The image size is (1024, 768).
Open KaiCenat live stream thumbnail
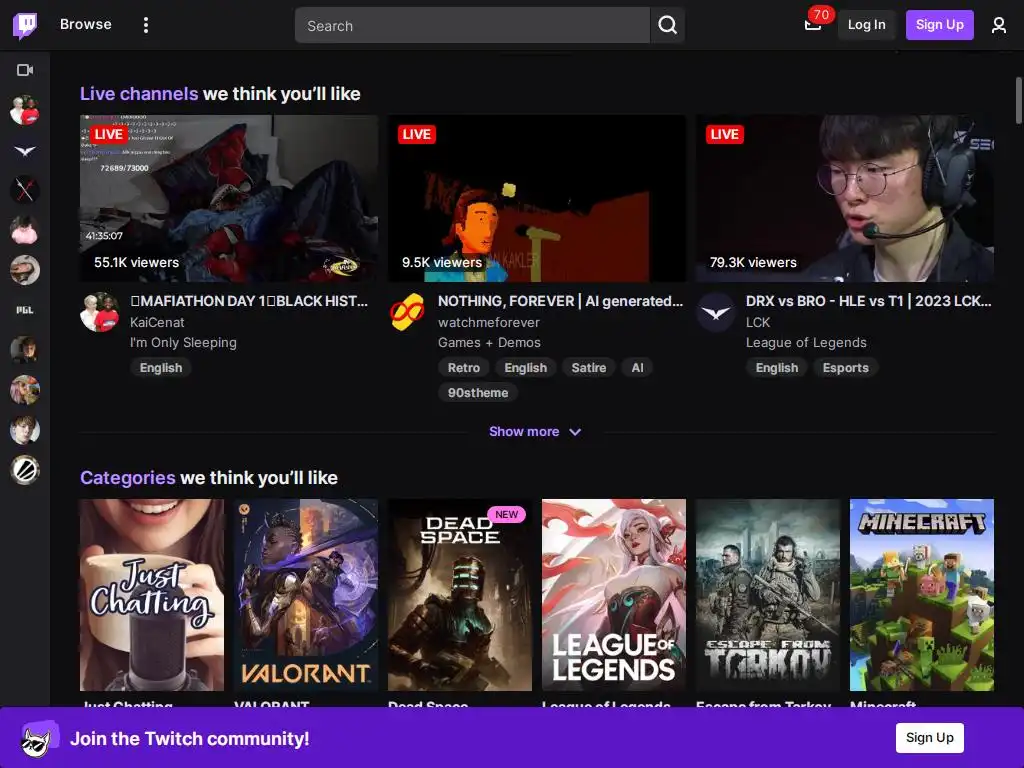click(229, 199)
